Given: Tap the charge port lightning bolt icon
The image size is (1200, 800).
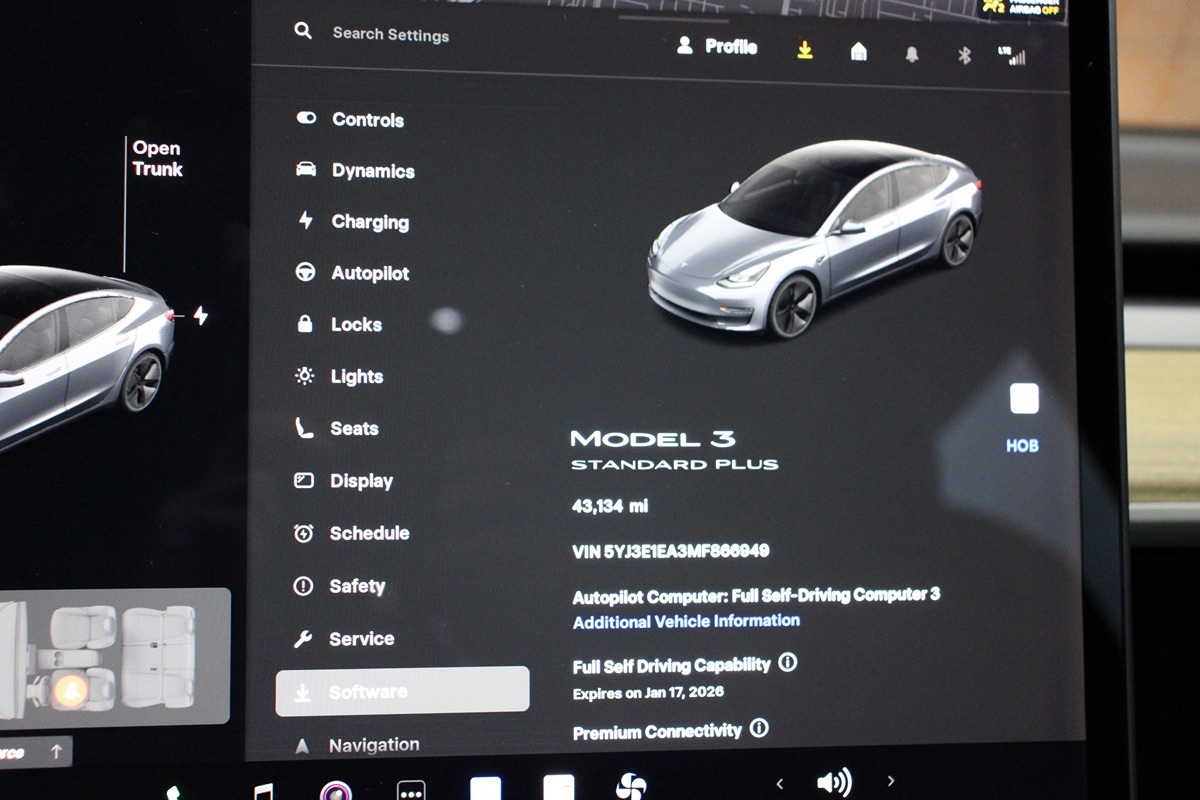Looking at the screenshot, I should pyautogui.click(x=200, y=316).
